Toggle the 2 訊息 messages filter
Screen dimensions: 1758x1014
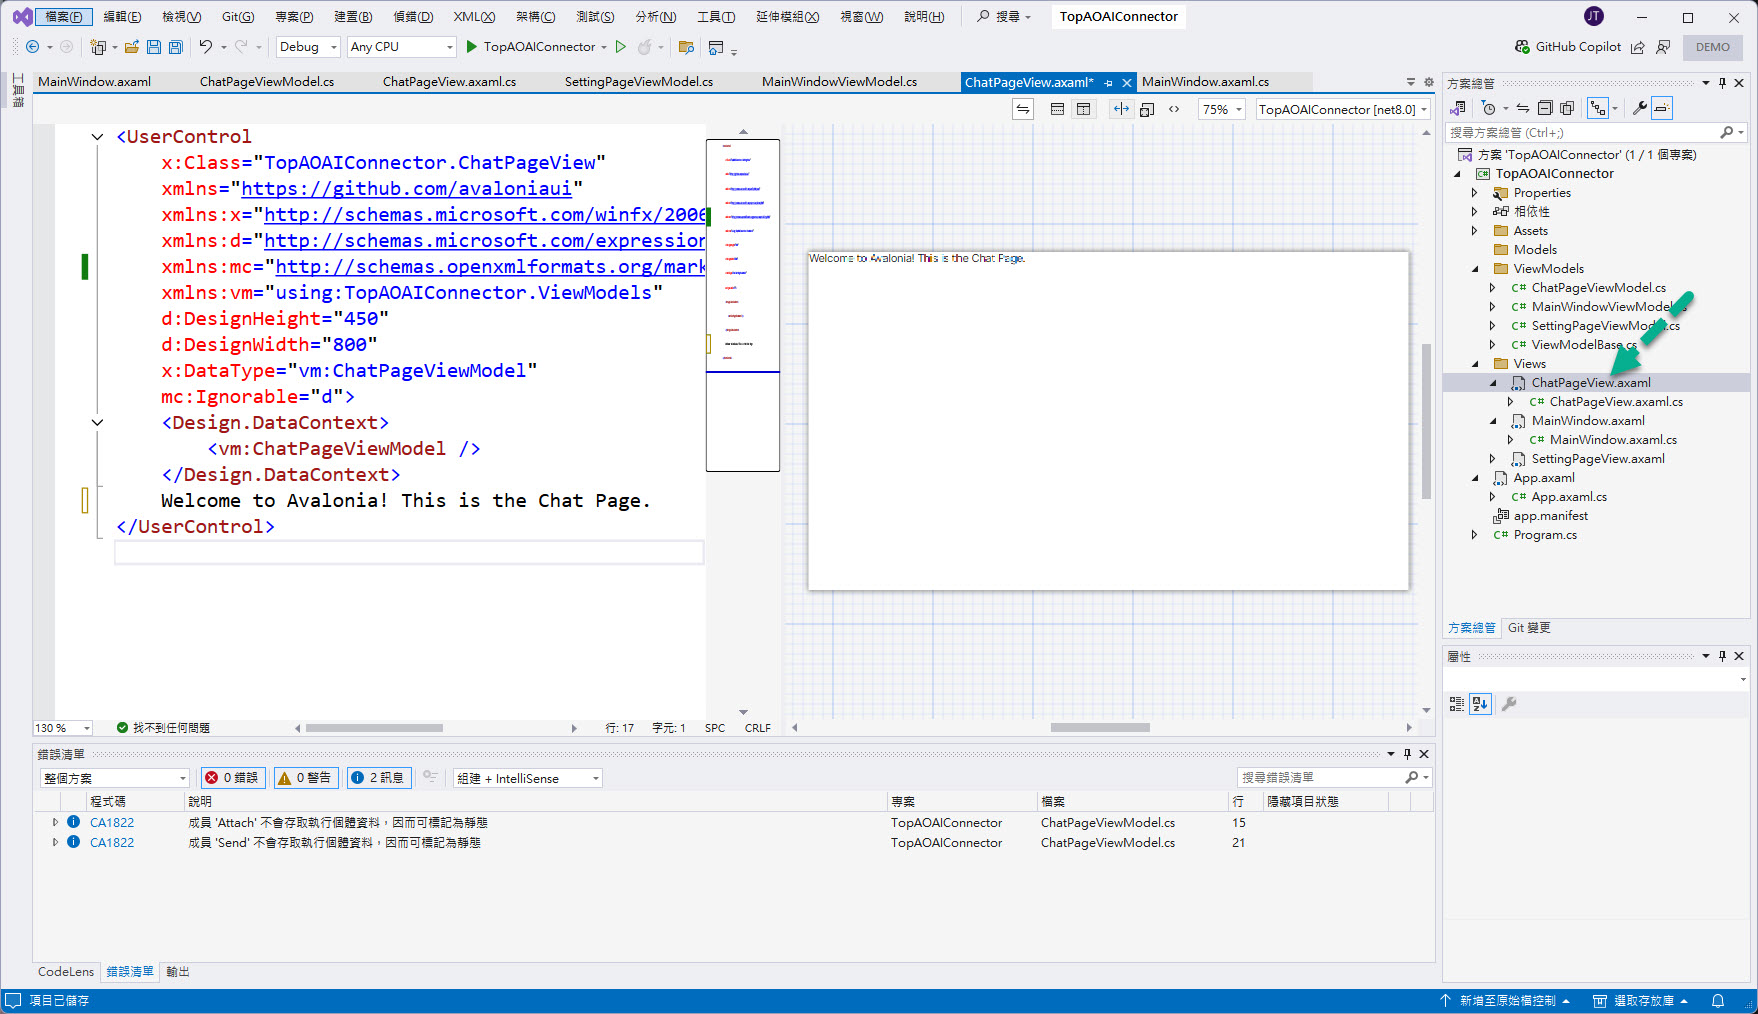(x=378, y=778)
